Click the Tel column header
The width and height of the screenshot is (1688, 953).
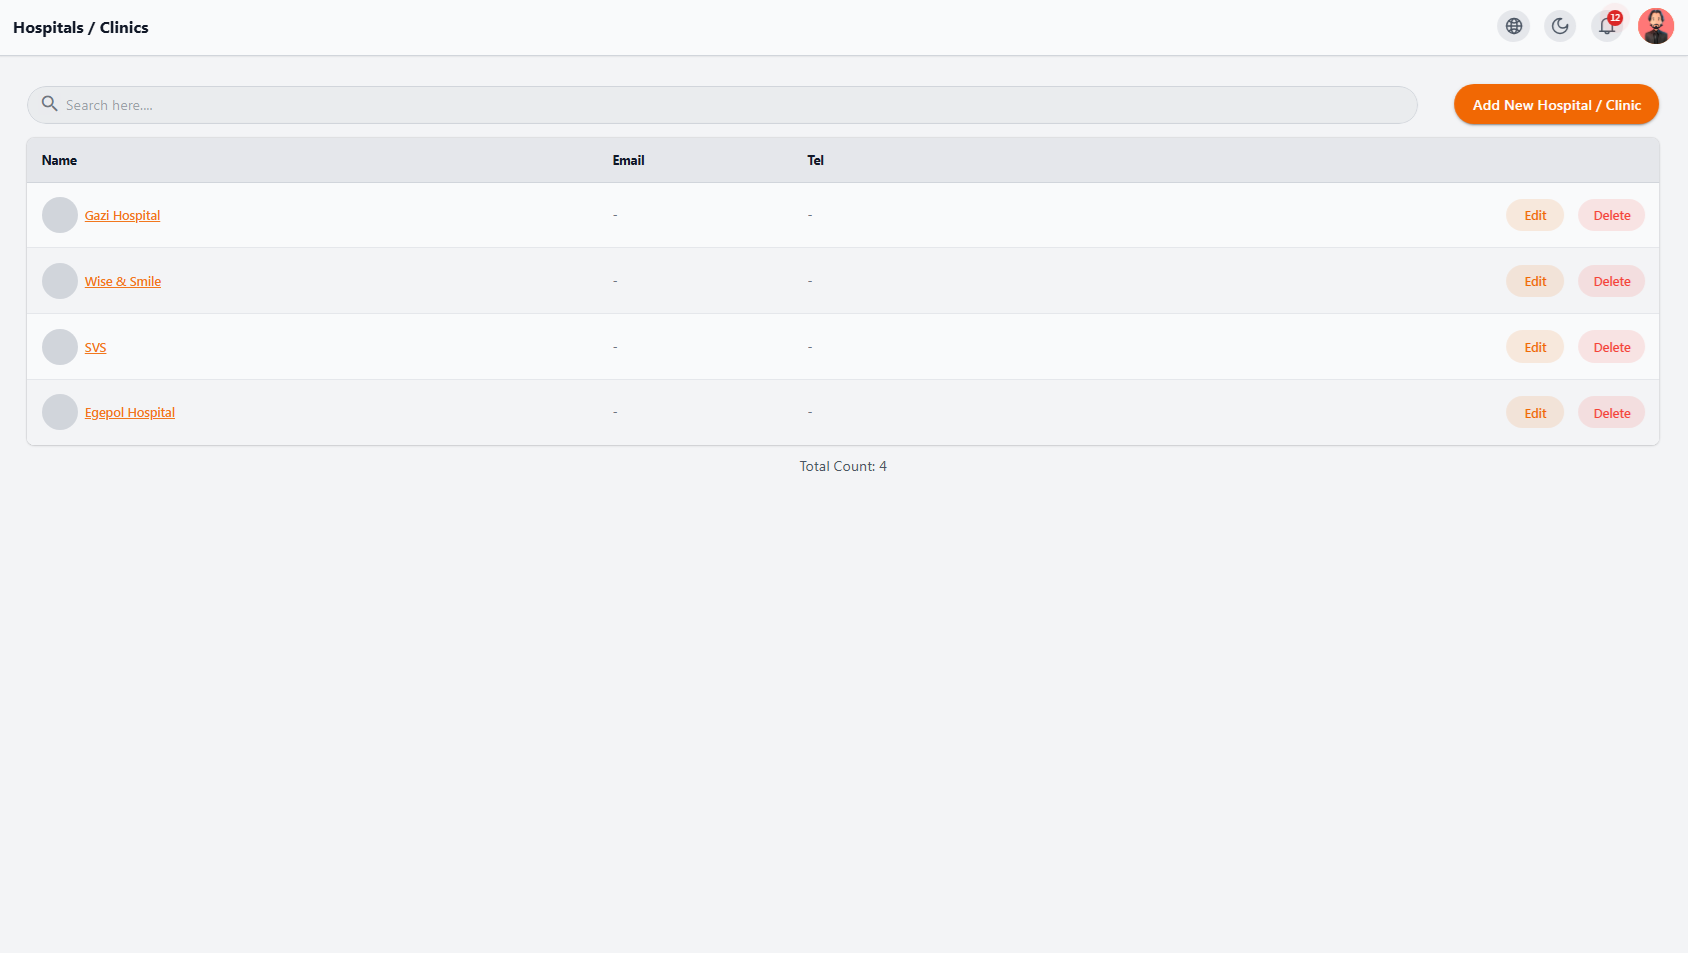(x=815, y=160)
